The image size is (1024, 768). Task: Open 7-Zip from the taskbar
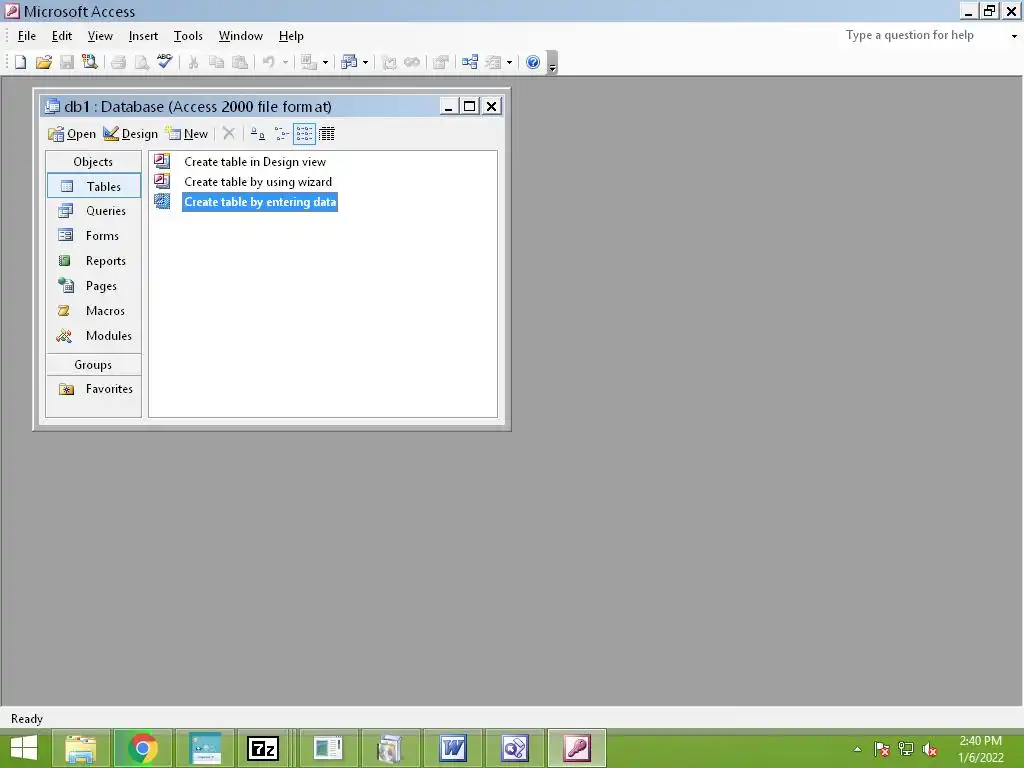click(263, 748)
